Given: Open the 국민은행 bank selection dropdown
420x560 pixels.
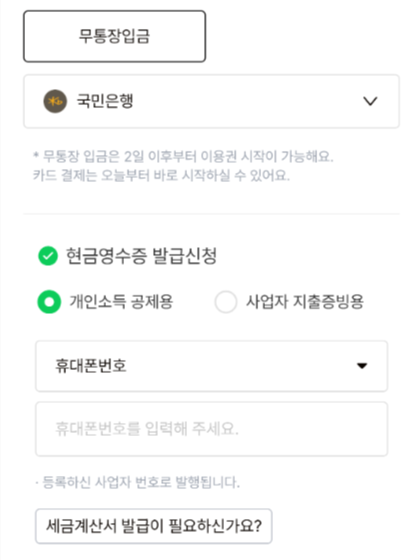Looking at the screenshot, I should click(211, 101).
